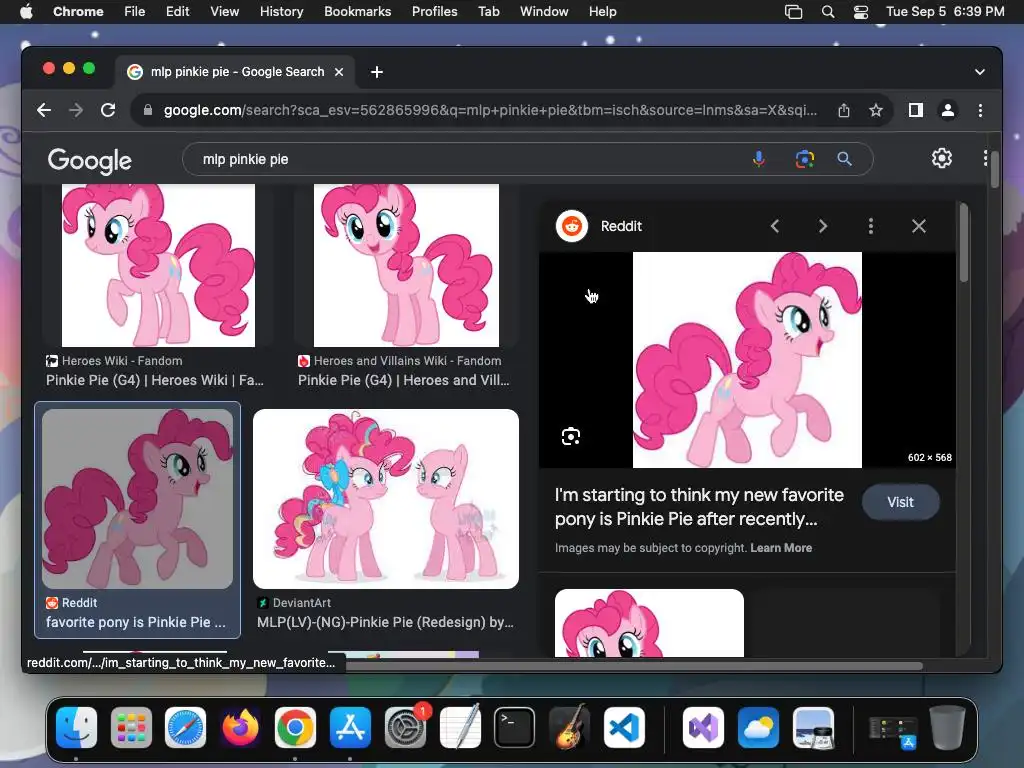Click the Google search text field
The image size is (1024, 768).
470,159
